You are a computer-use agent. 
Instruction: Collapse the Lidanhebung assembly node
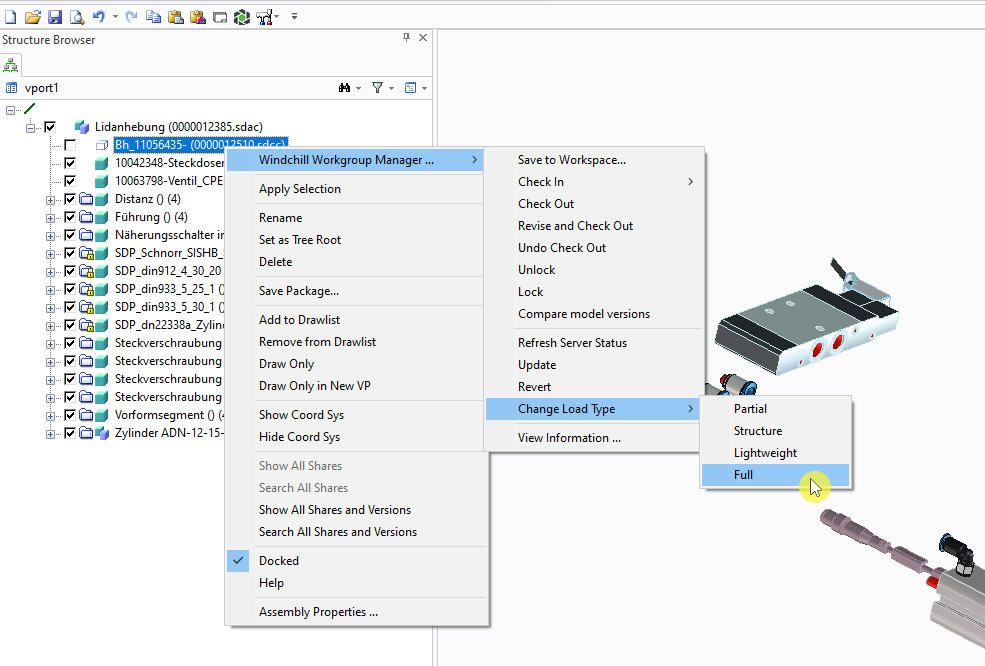tap(31, 127)
